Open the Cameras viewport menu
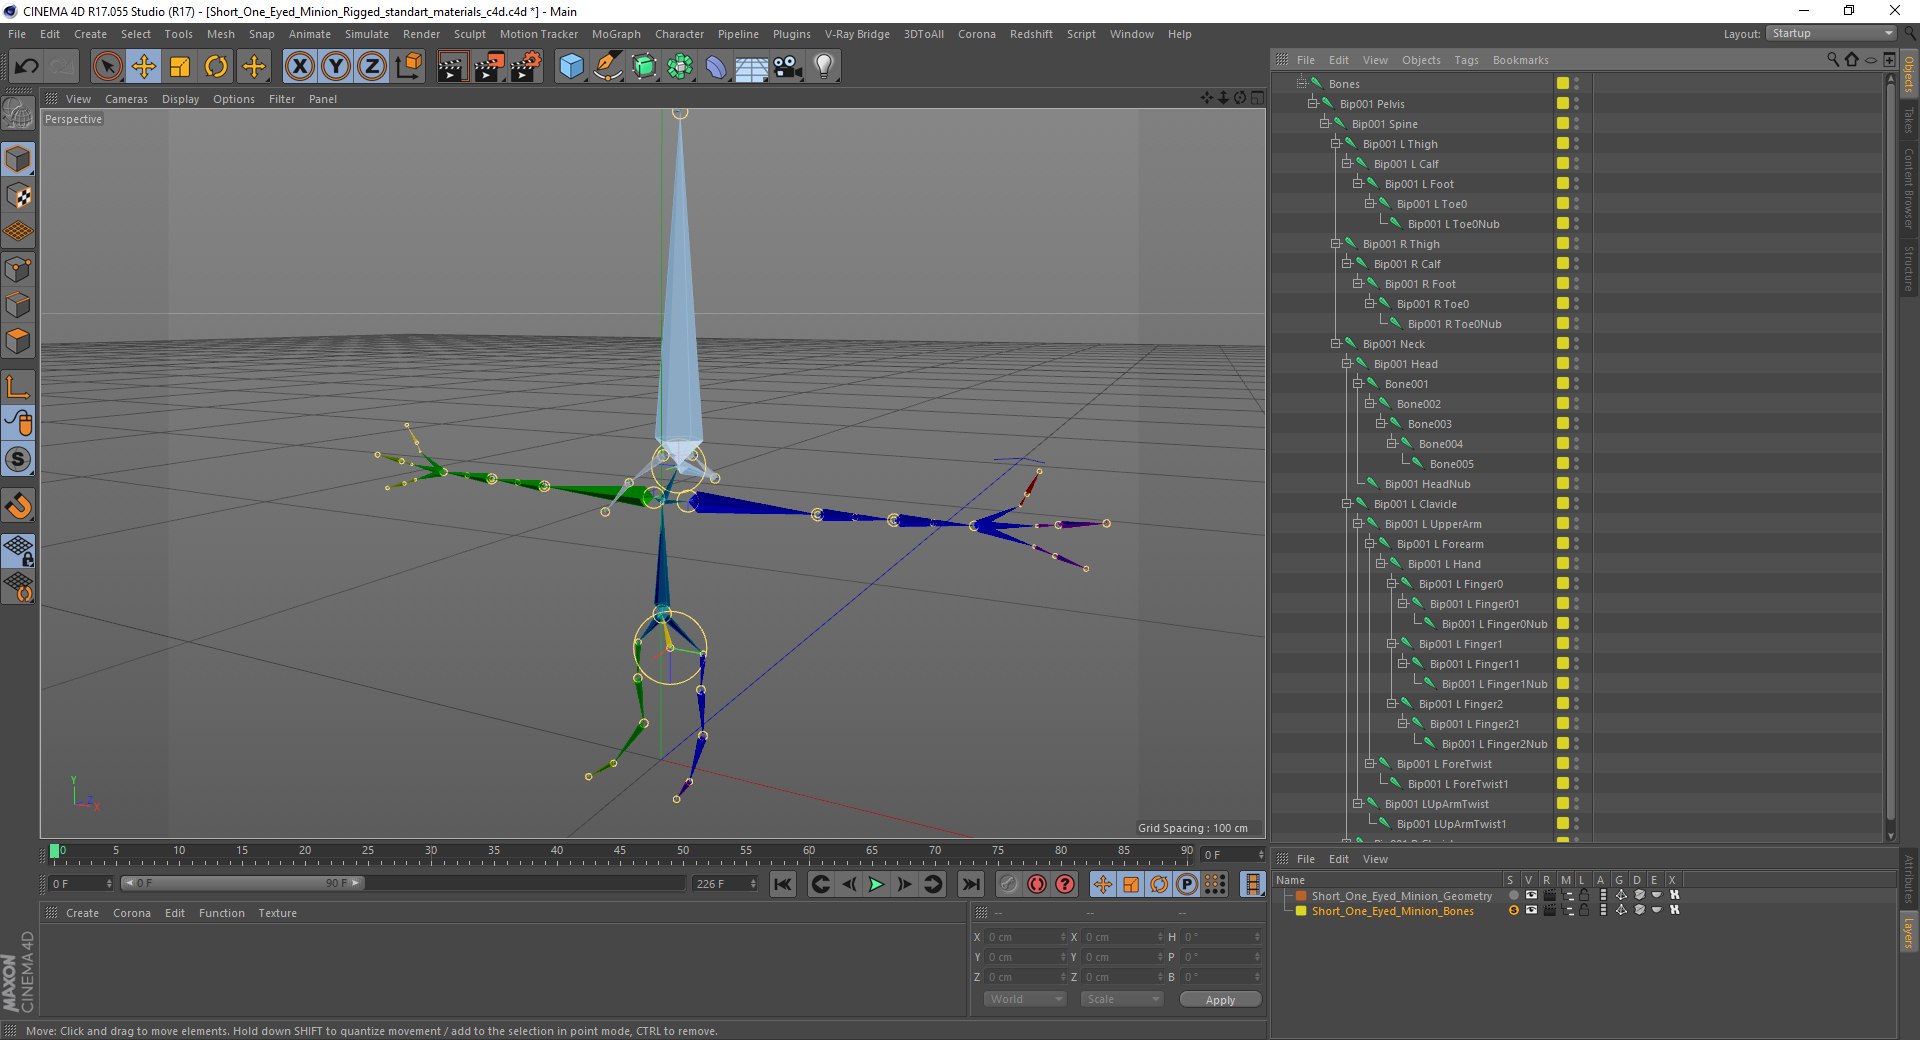Image resolution: width=1920 pixels, height=1040 pixels. point(126,99)
